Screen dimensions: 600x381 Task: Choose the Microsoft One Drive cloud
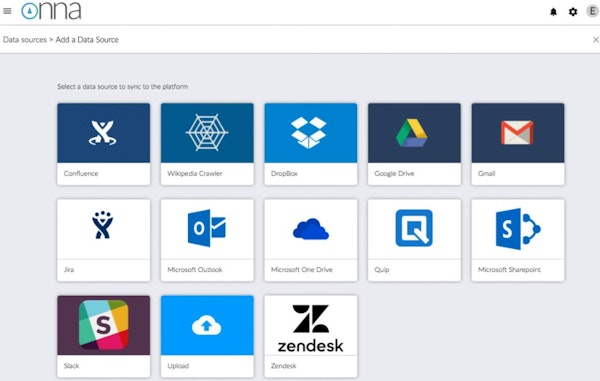click(311, 229)
